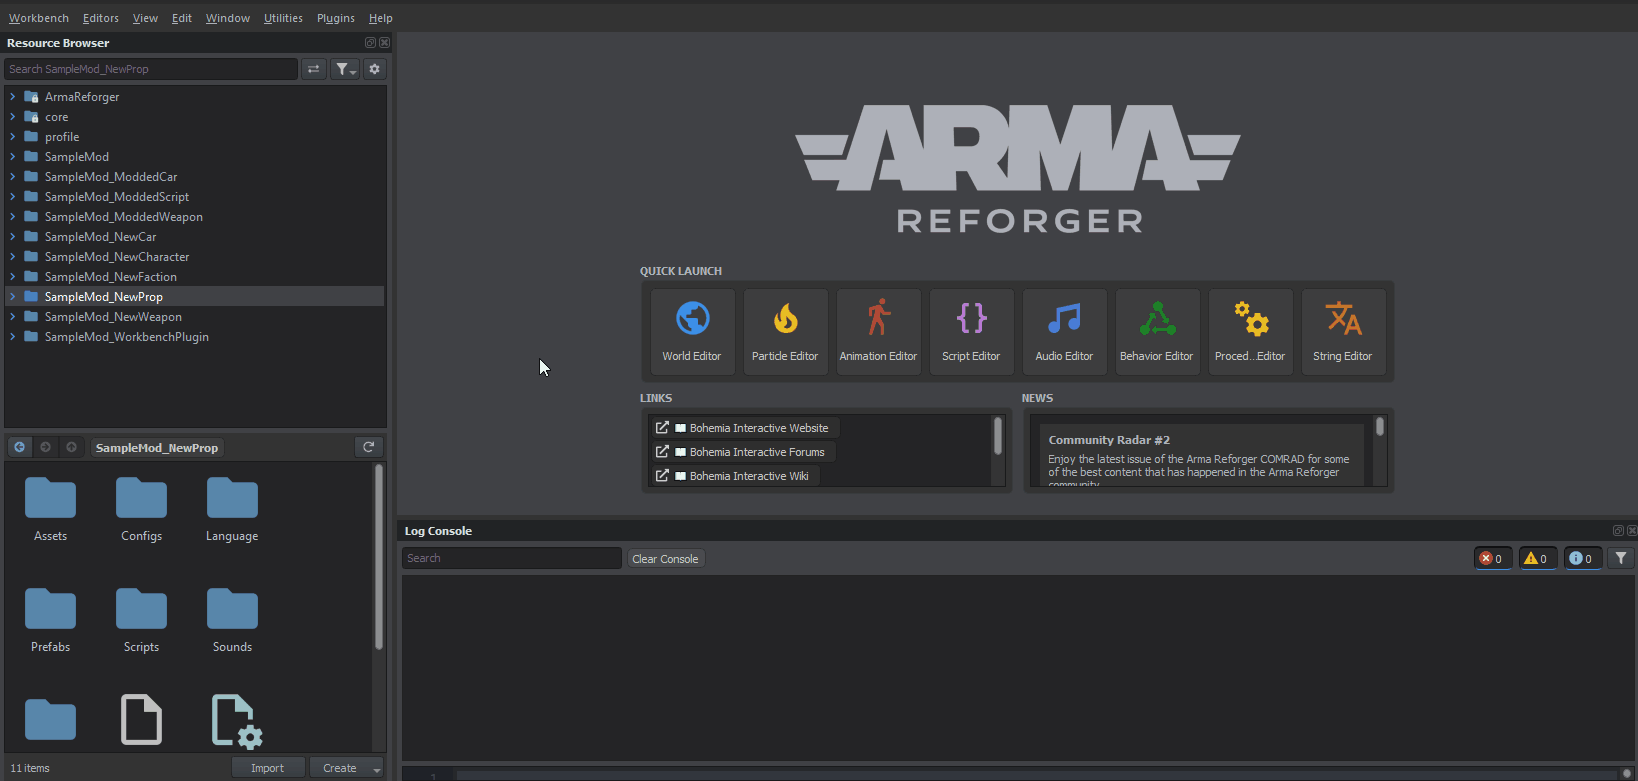Viewport: 1638px width, 781px height.
Task: Launch the Procedural Animation Editor
Action: 1250,332
